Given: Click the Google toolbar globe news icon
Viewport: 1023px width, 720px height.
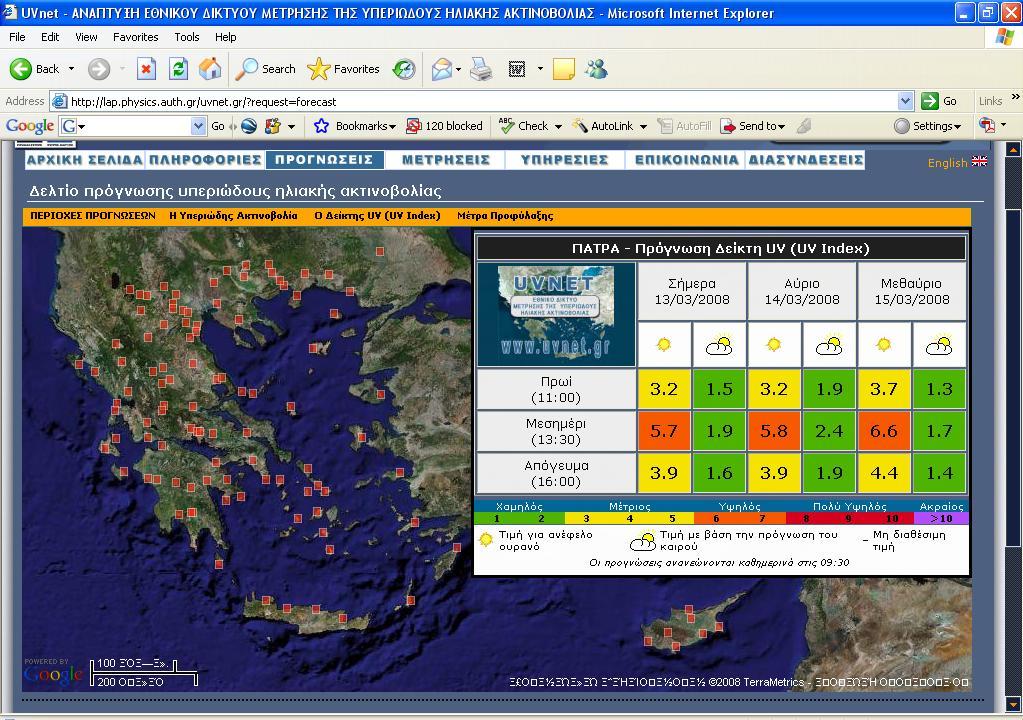Looking at the screenshot, I should point(249,126).
